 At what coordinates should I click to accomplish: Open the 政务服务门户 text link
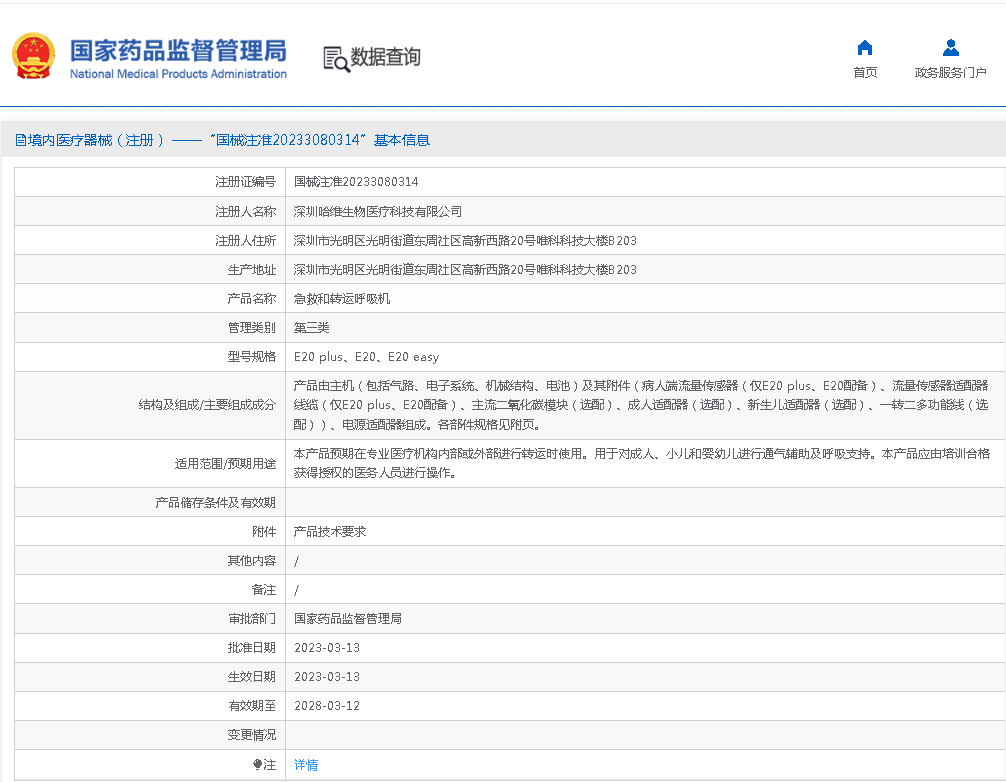[x=950, y=73]
